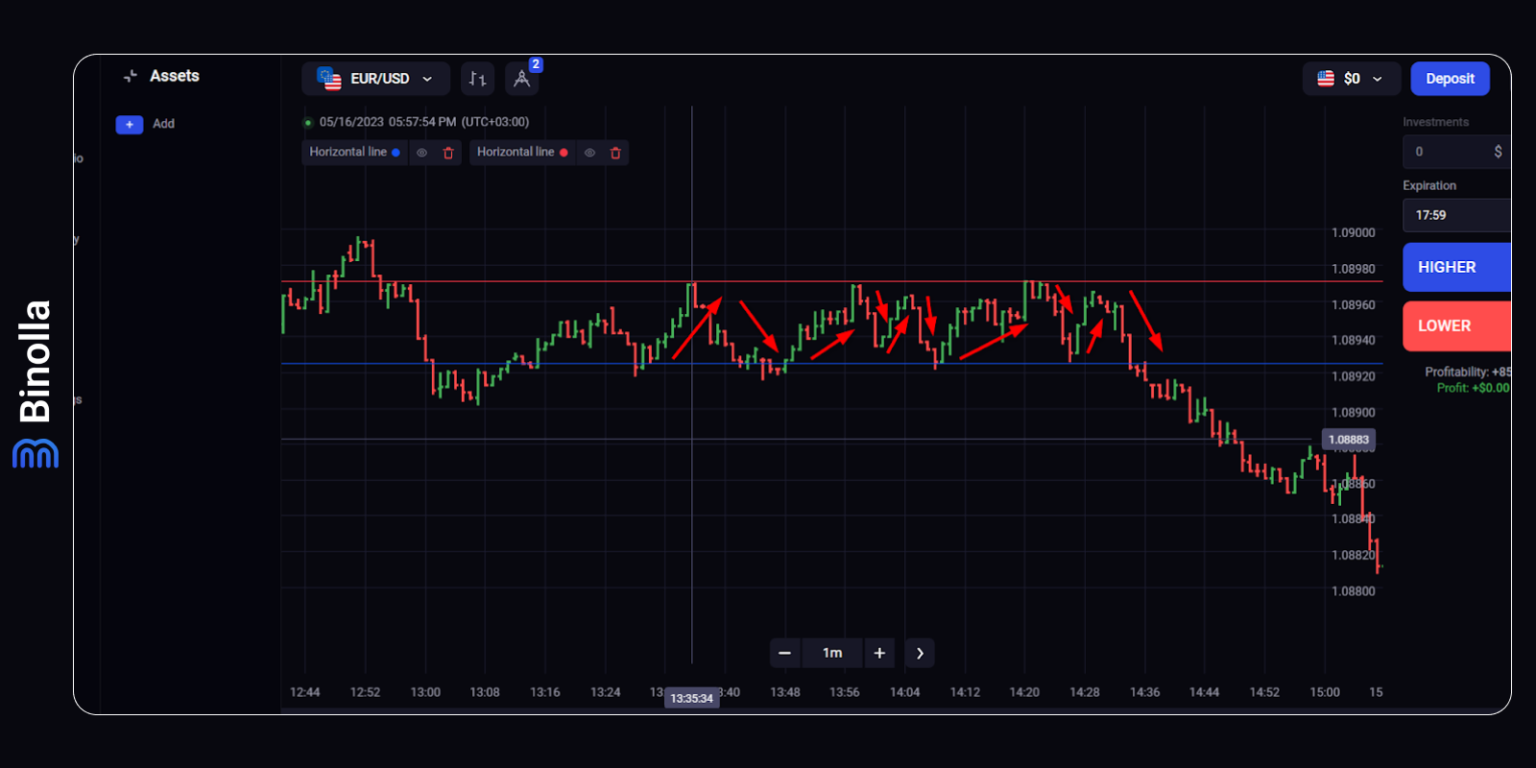
Task: Open the 1m timeframe selector
Action: click(x=832, y=653)
